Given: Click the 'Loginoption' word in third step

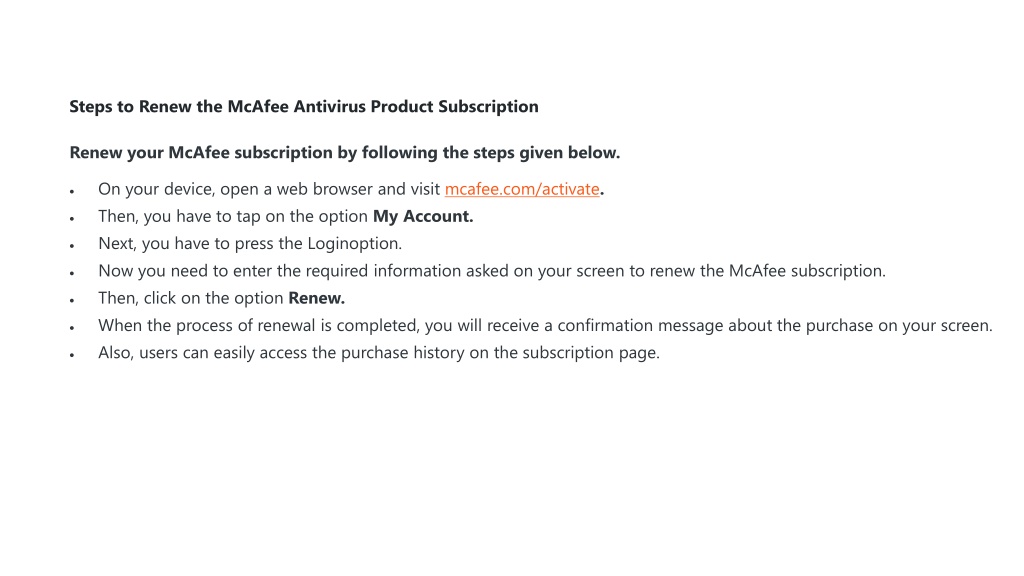Looking at the screenshot, I should (x=355, y=244).
